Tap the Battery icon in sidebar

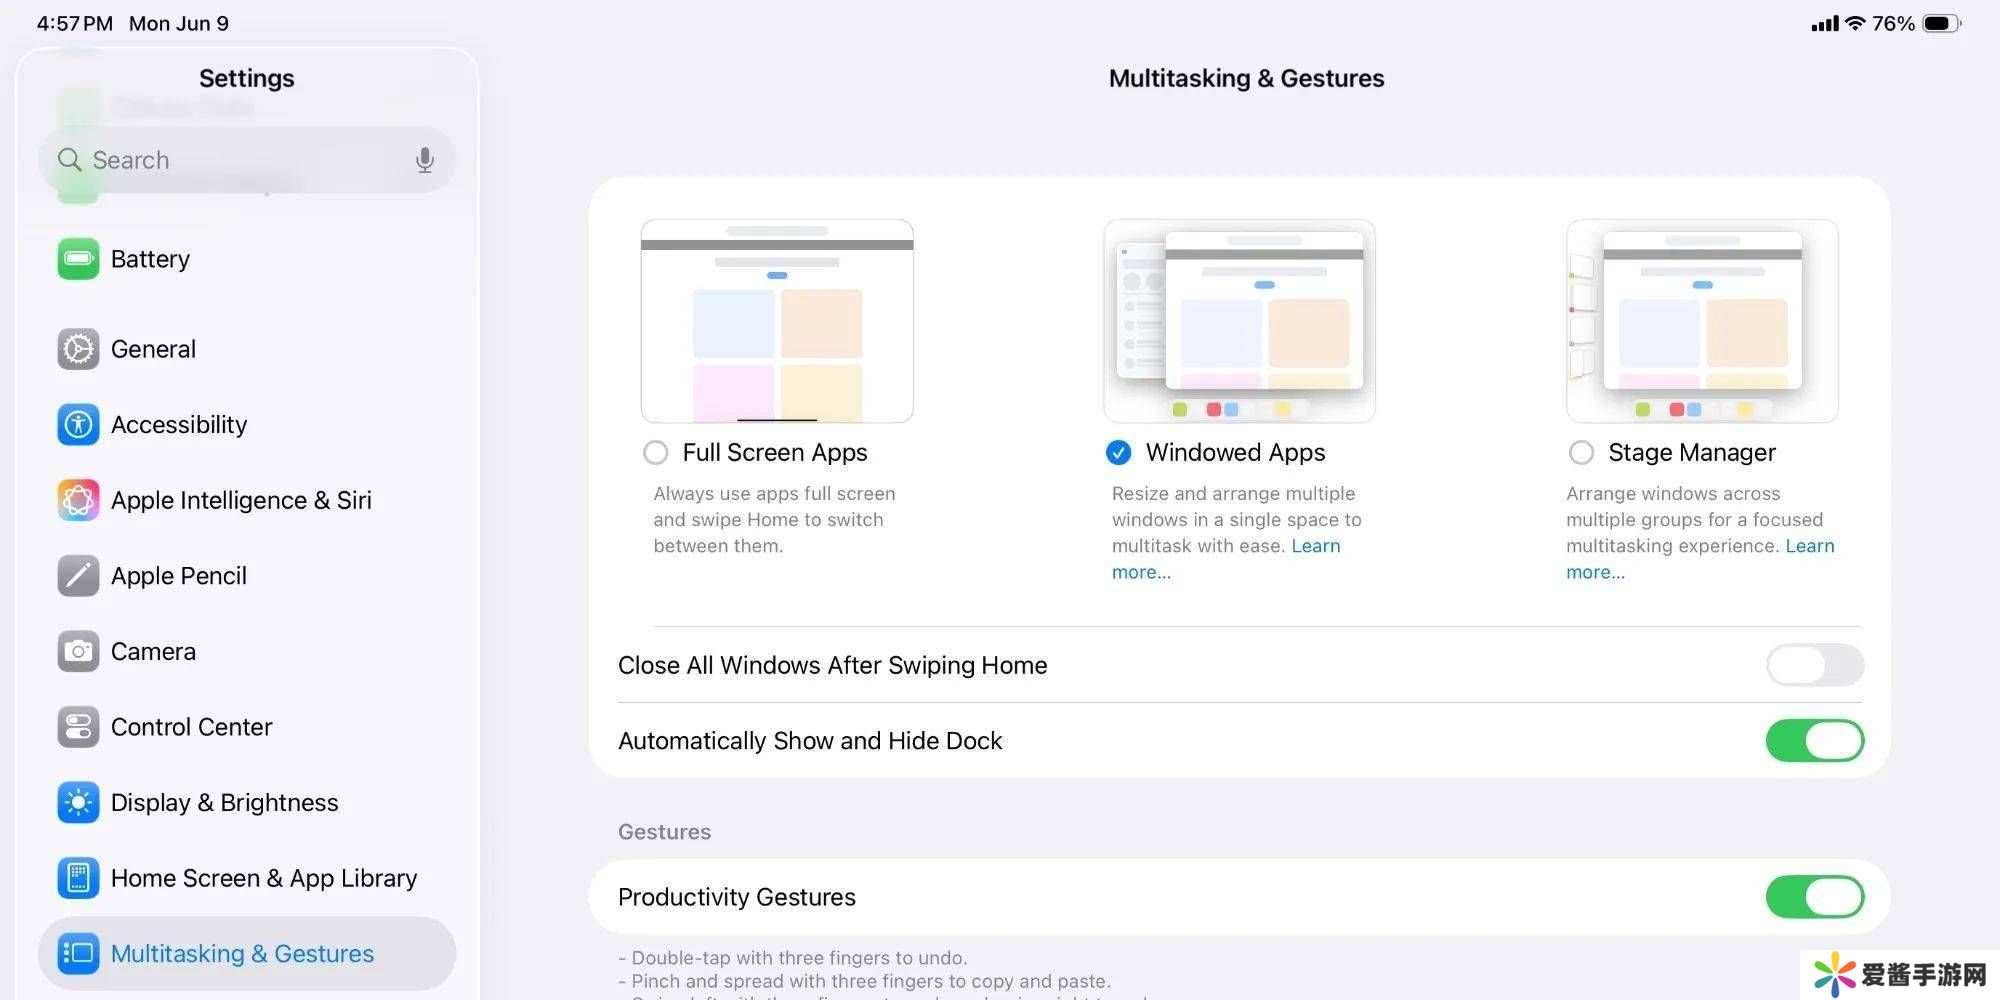pyautogui.click(x=78, y=259)
